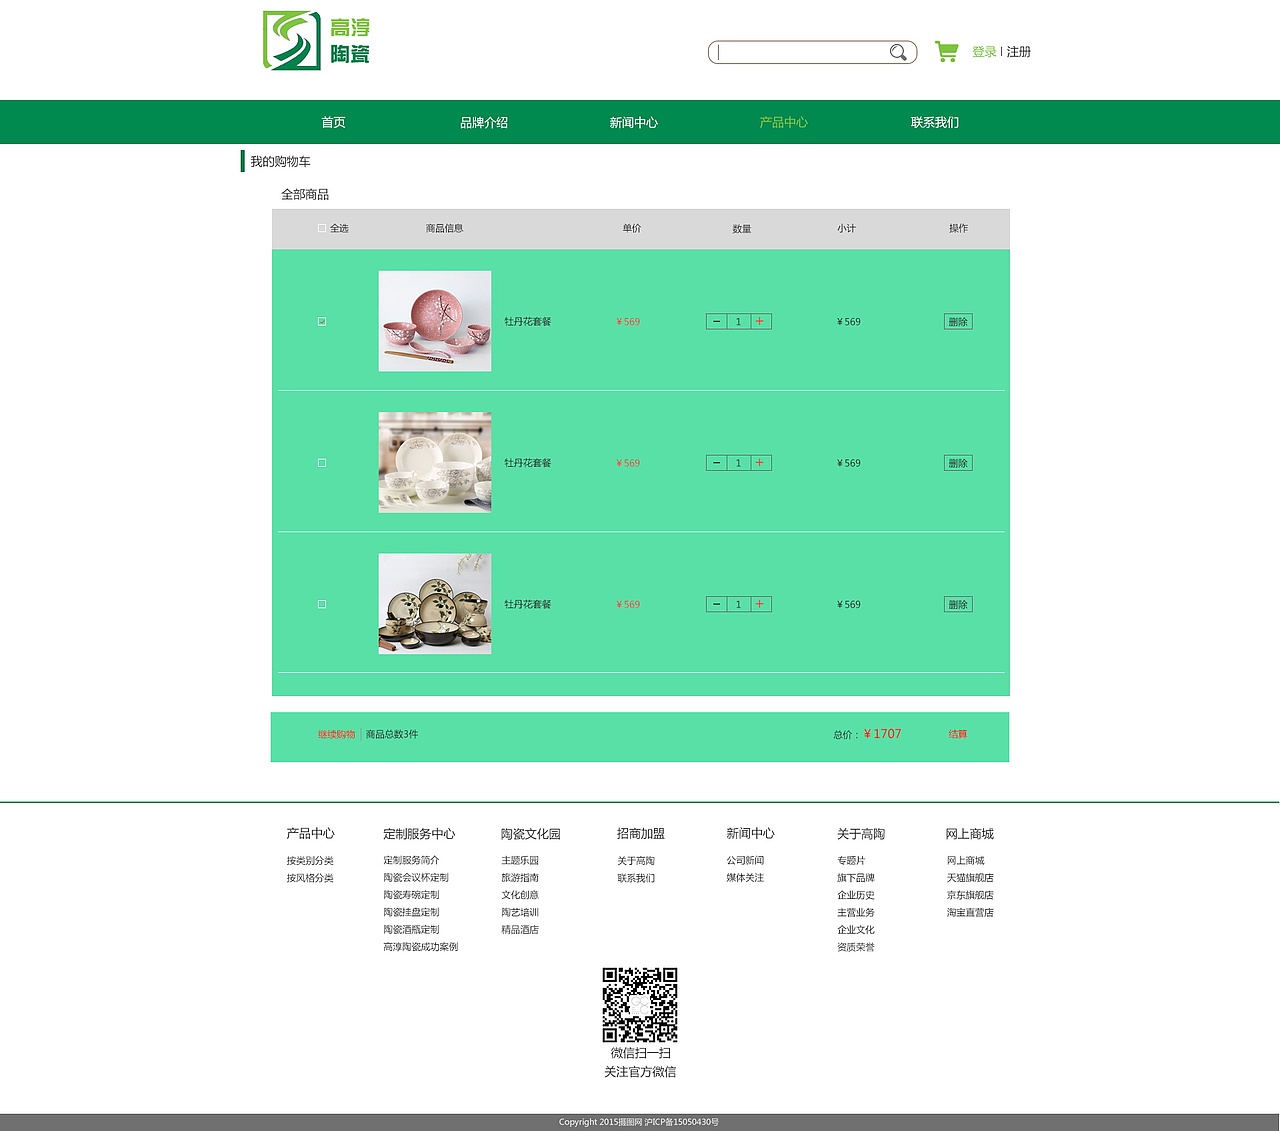1280x1131 pixels.
Task: Decrease quantity of first 牡丹花套餐 item
Action: [x=716, y=321]
